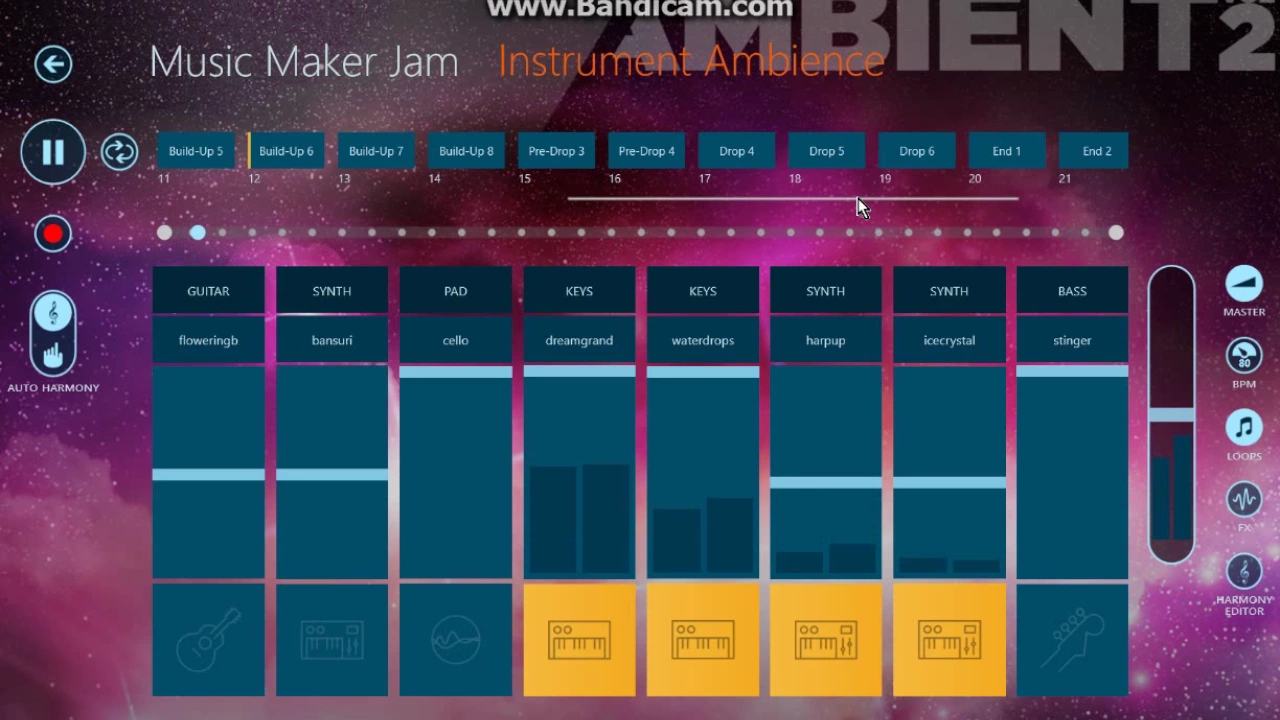Open the Instrument Ambience style title
The image size is (1280, 720).
click(x=691, y=62)
